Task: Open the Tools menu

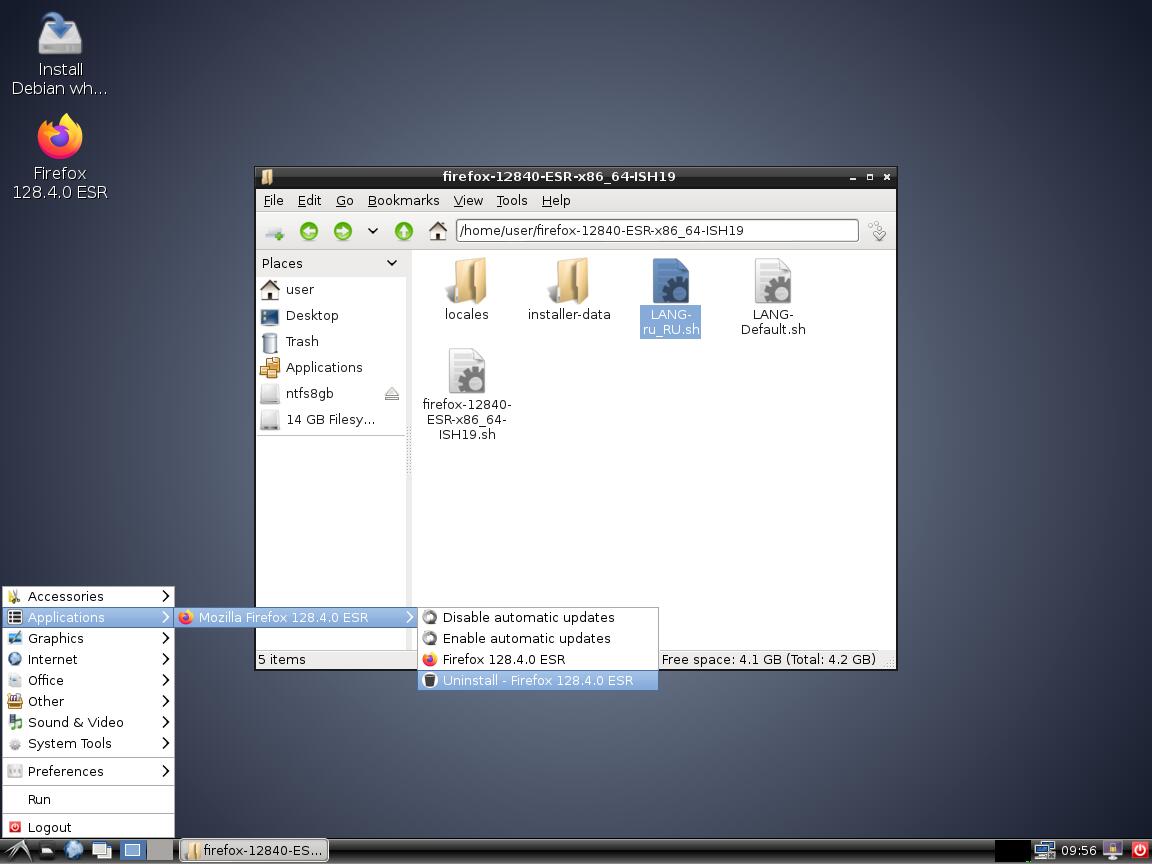Action: click(x=511, y=201)
